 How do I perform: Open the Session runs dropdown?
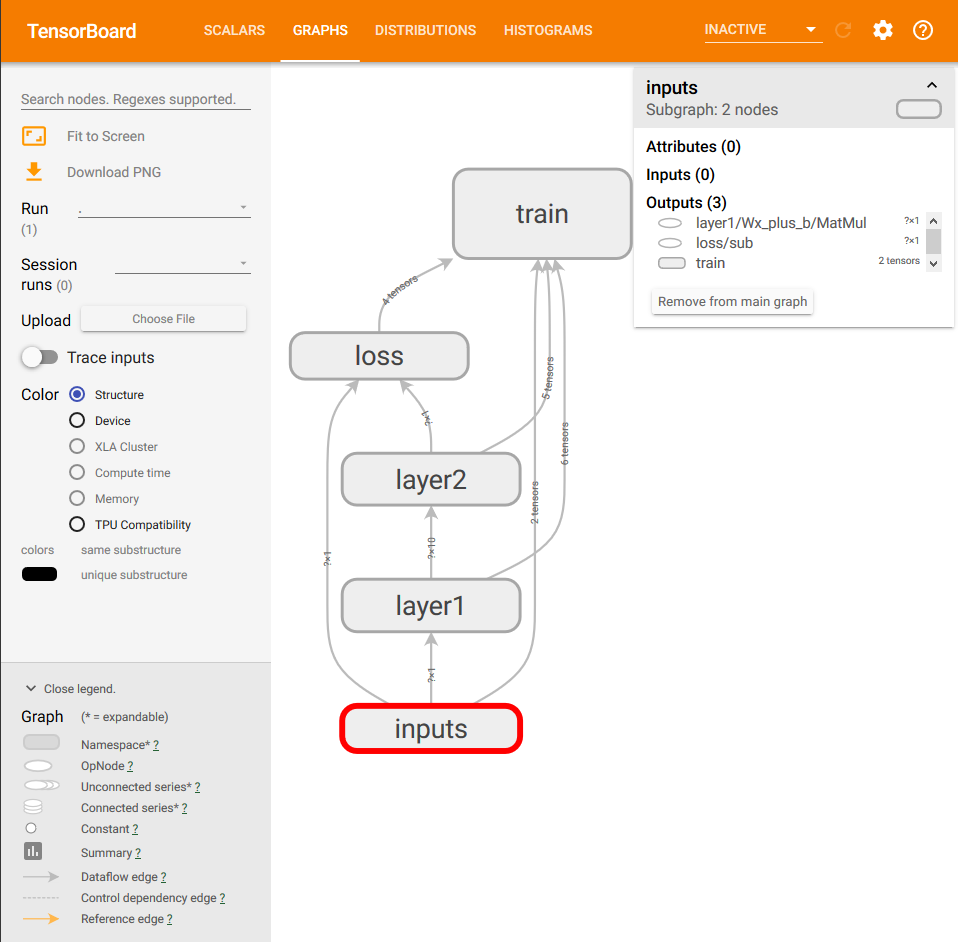coord(183,264)
